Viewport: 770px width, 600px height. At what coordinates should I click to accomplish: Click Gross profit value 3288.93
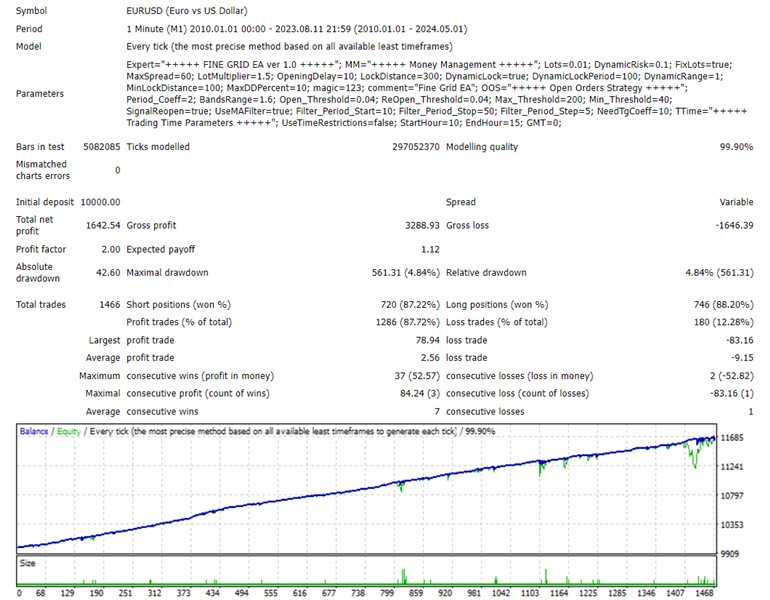[x=422, y=225]
